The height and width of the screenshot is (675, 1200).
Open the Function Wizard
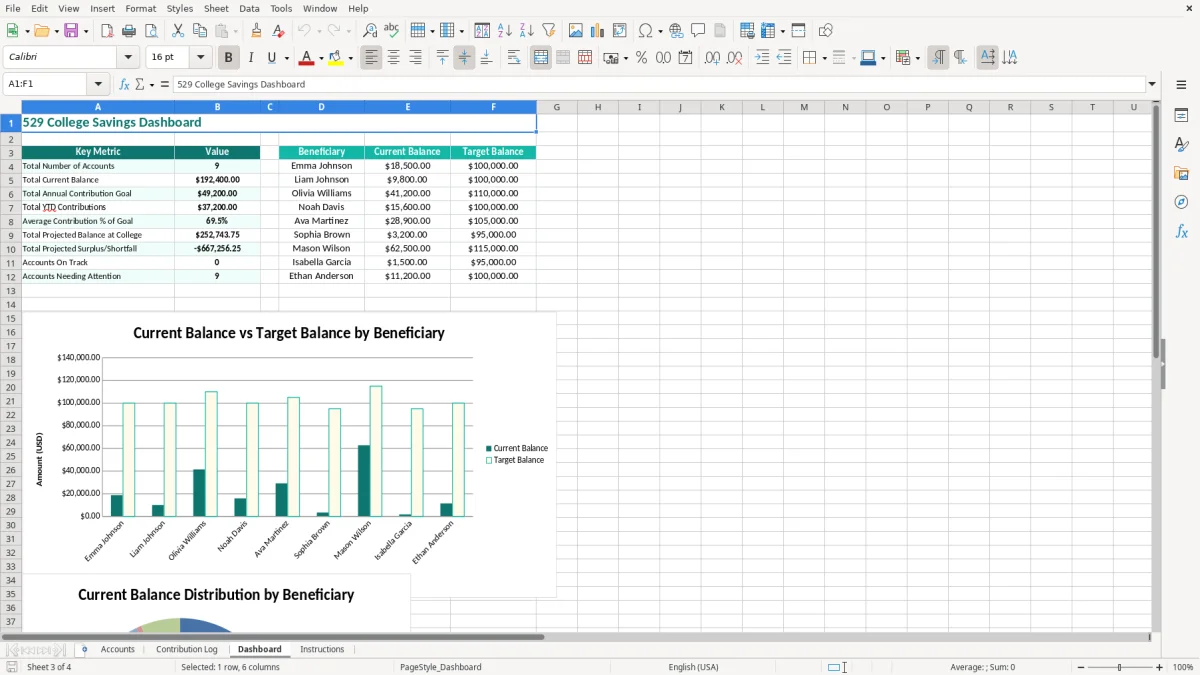click(124, 84)
